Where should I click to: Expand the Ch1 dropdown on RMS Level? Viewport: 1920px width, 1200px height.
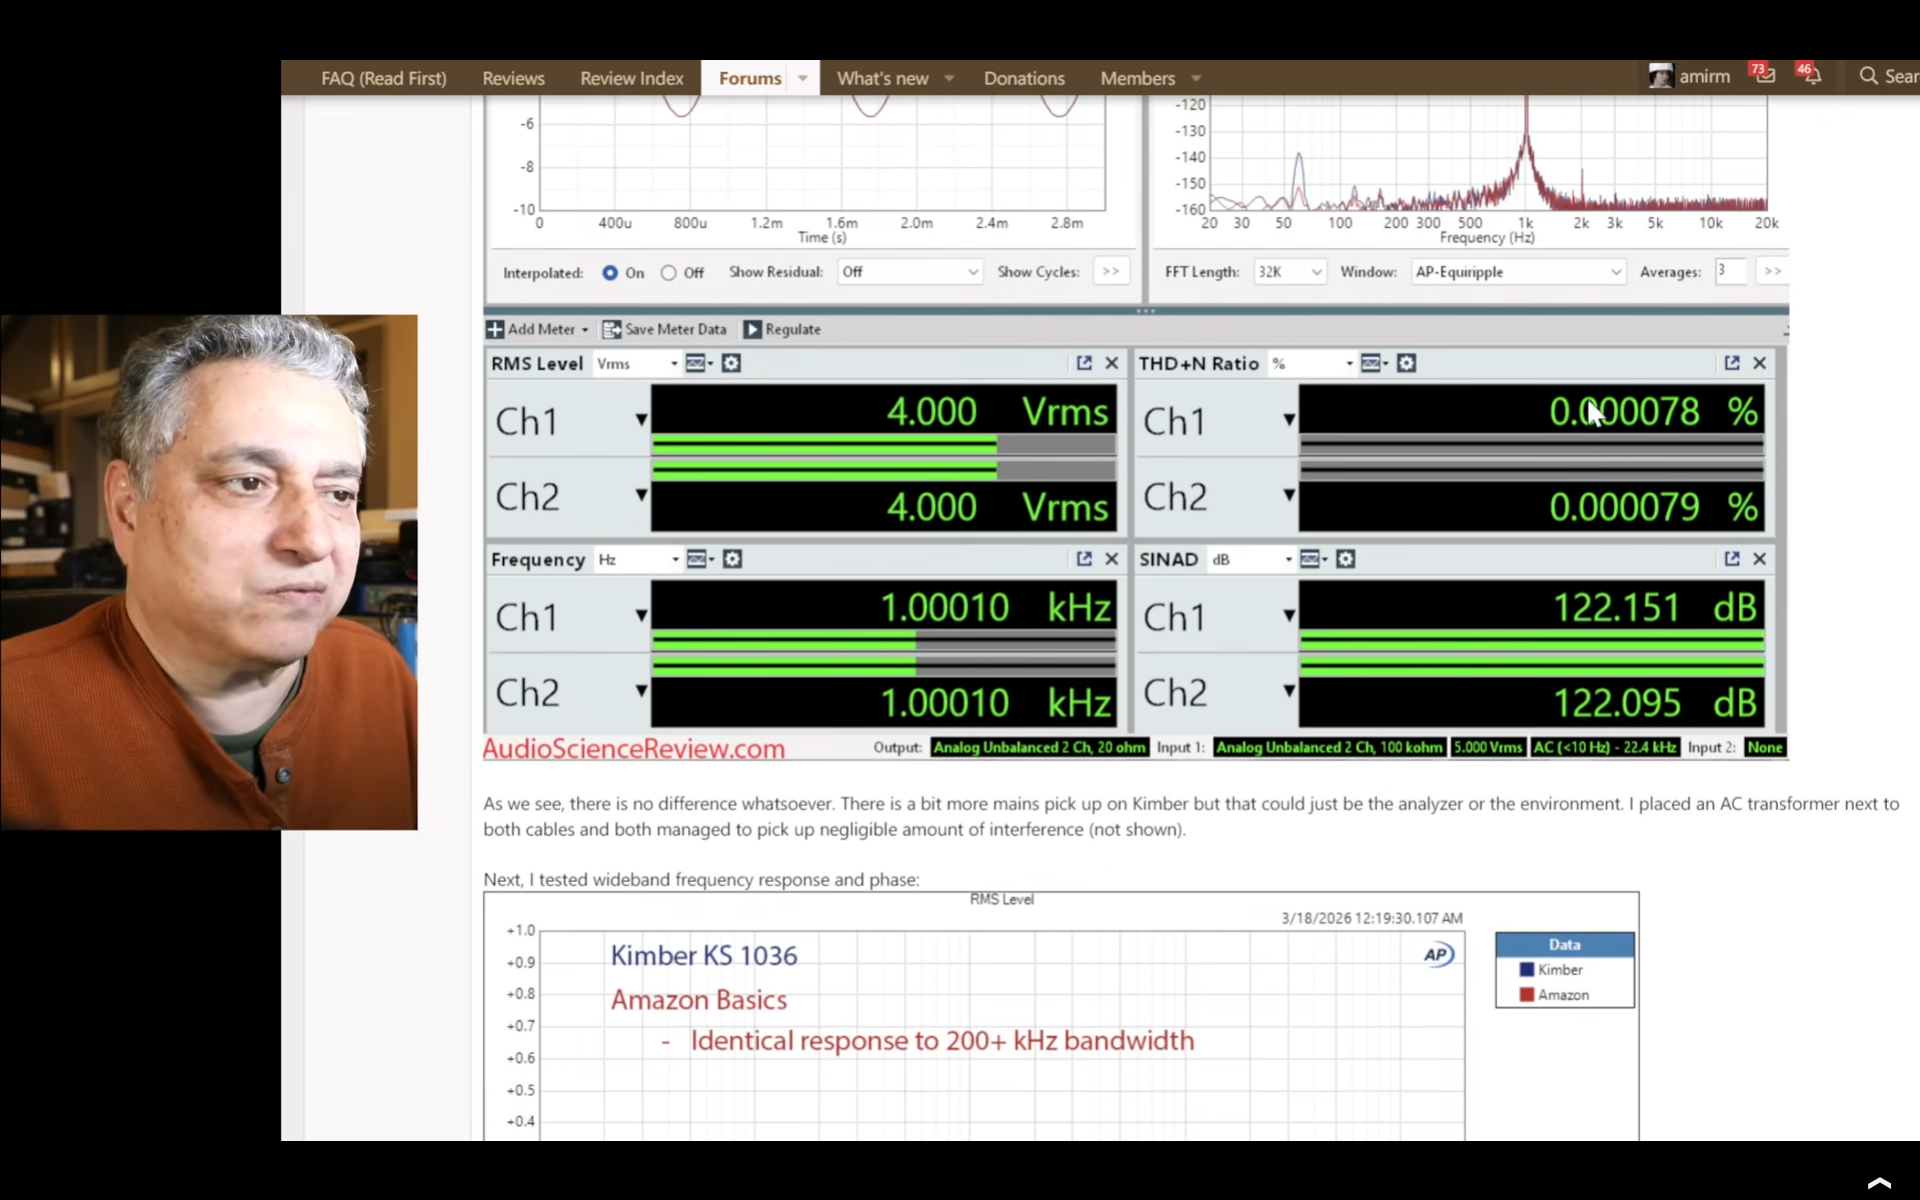(x=641, y=420)
